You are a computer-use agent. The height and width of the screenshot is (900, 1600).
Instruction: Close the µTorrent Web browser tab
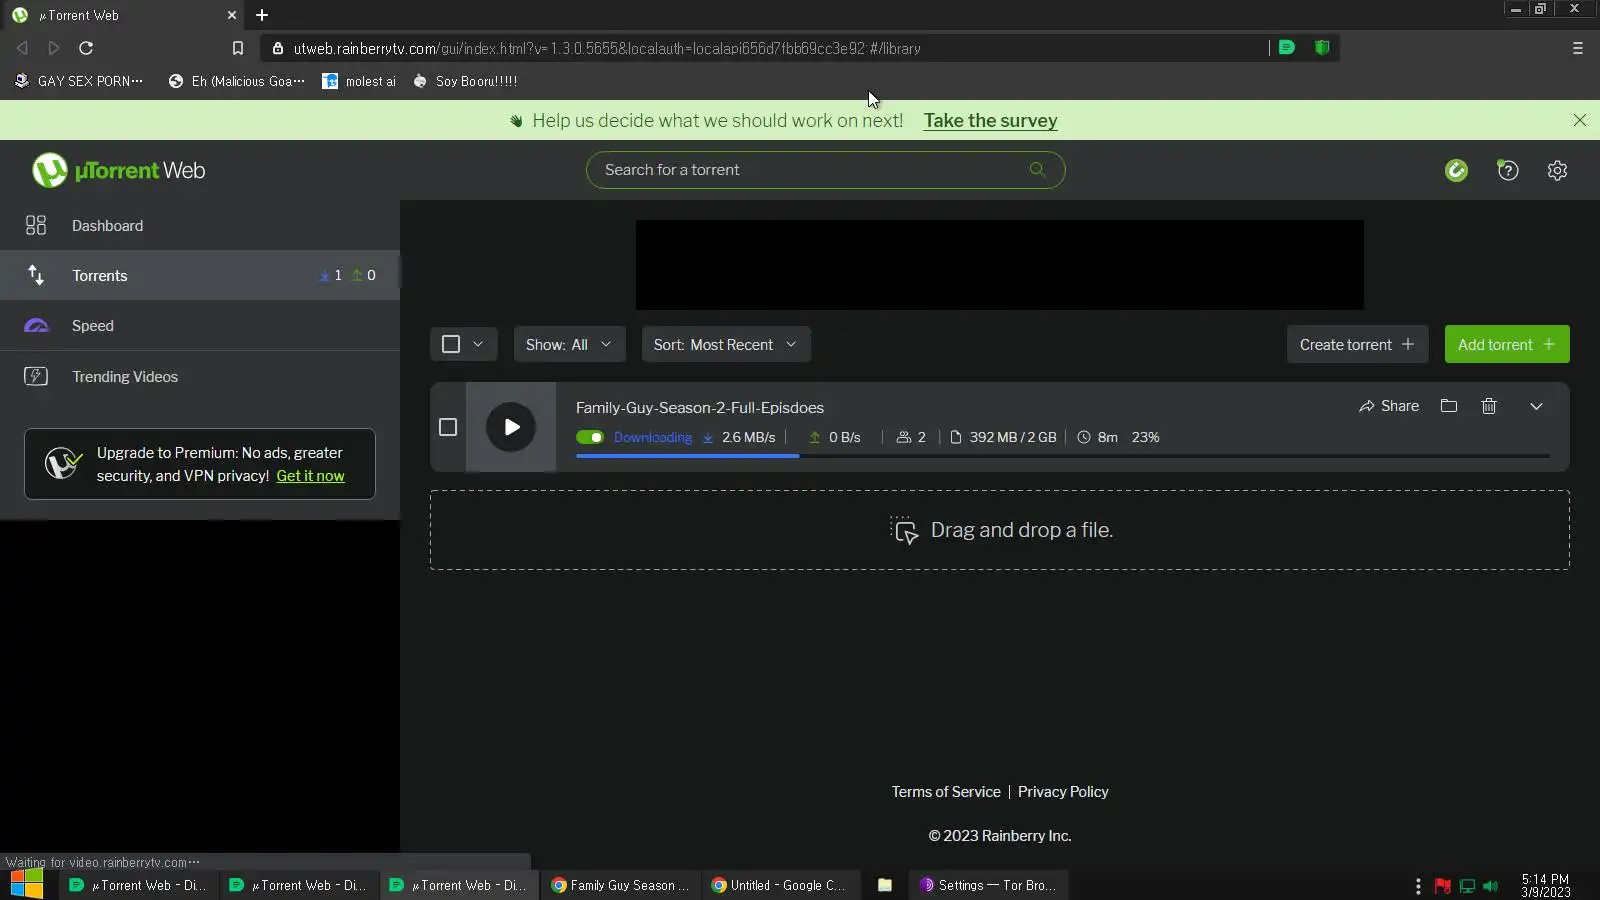pyautogui.click(x=232, y=15)
